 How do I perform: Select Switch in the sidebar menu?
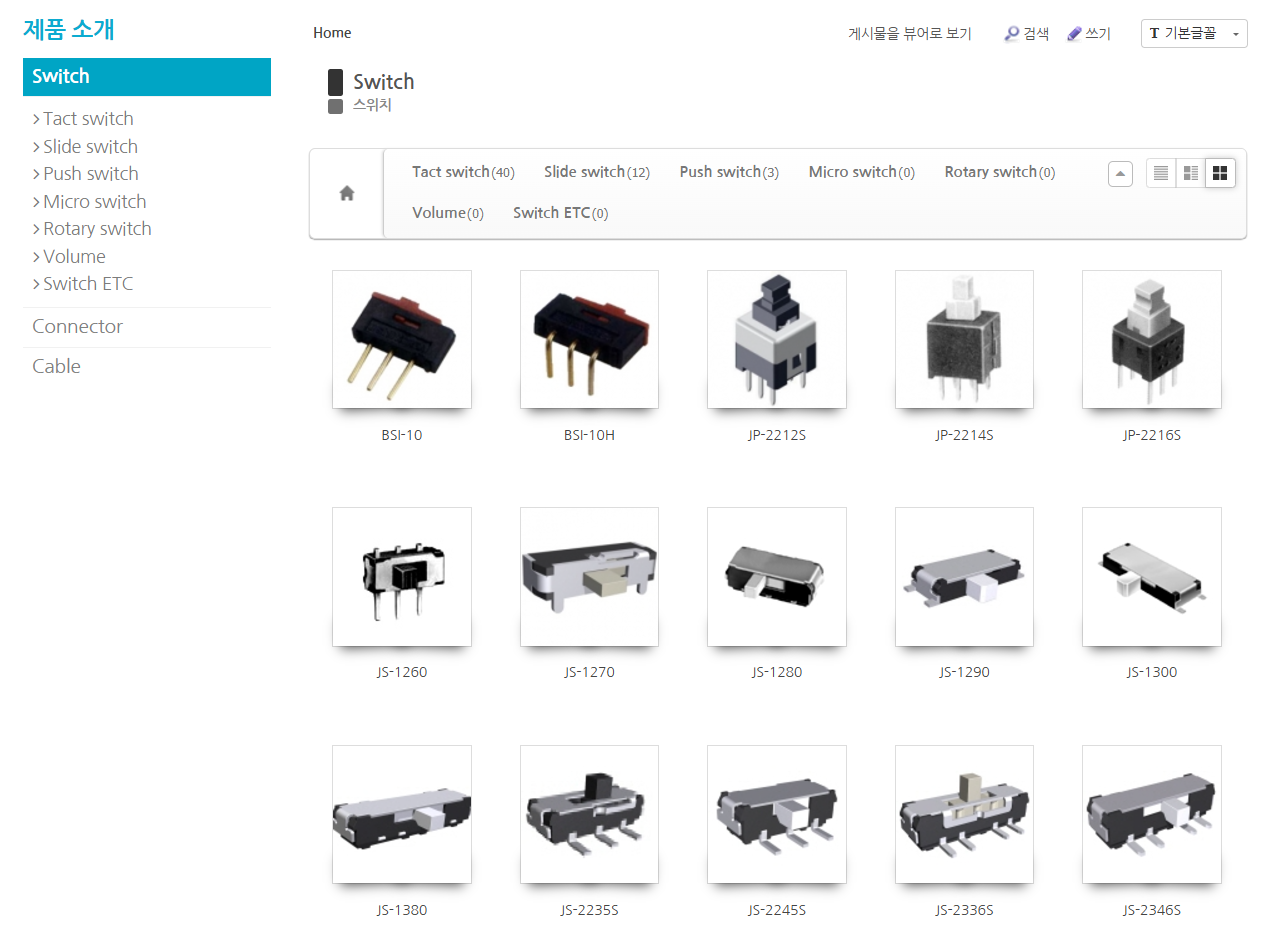click(x=147, y=77)
